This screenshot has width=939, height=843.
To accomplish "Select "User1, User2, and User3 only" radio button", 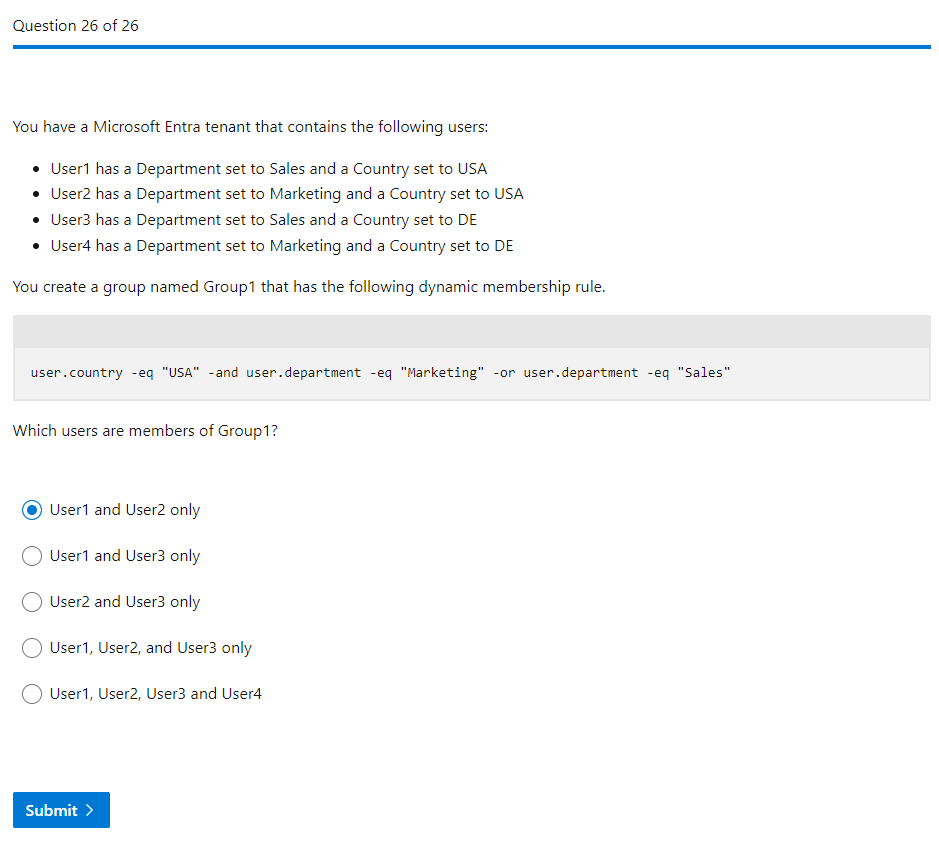I will pos(32,648).
